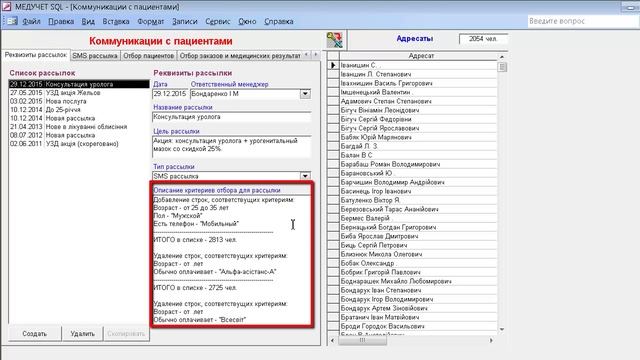Select recipient Бернацький Богдан Григорович
The height and width of the screenshot is (360, 640).
click(418, 227)
